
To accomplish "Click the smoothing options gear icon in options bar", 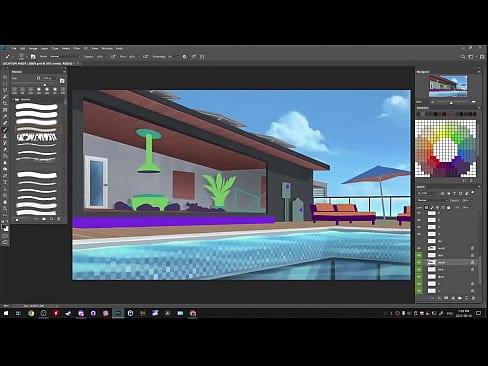I will coord(184,57).
